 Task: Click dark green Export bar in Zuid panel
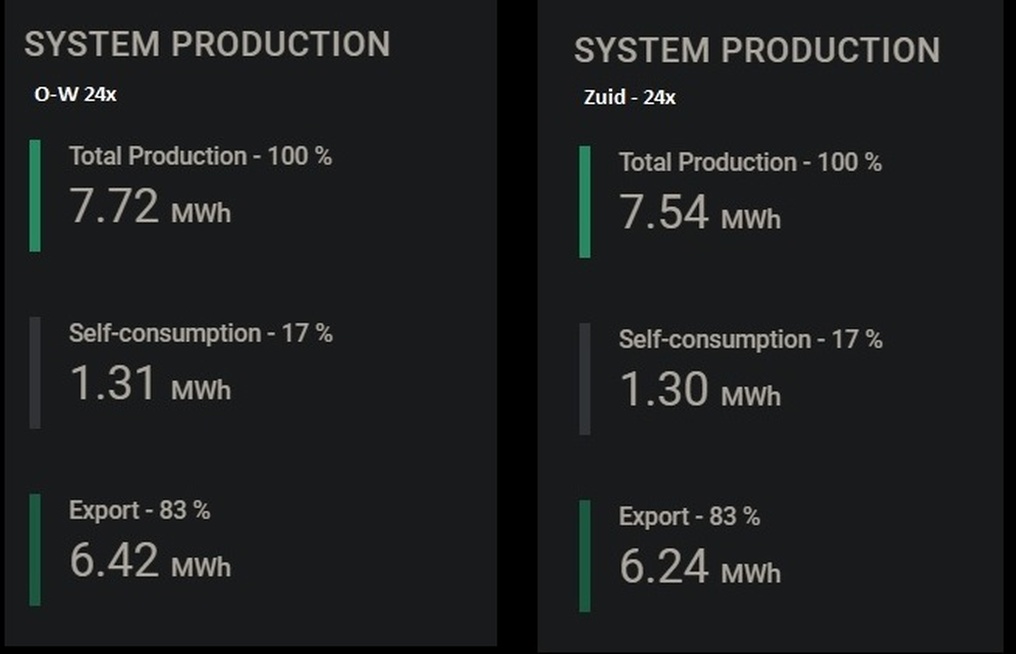click(585, 555)
